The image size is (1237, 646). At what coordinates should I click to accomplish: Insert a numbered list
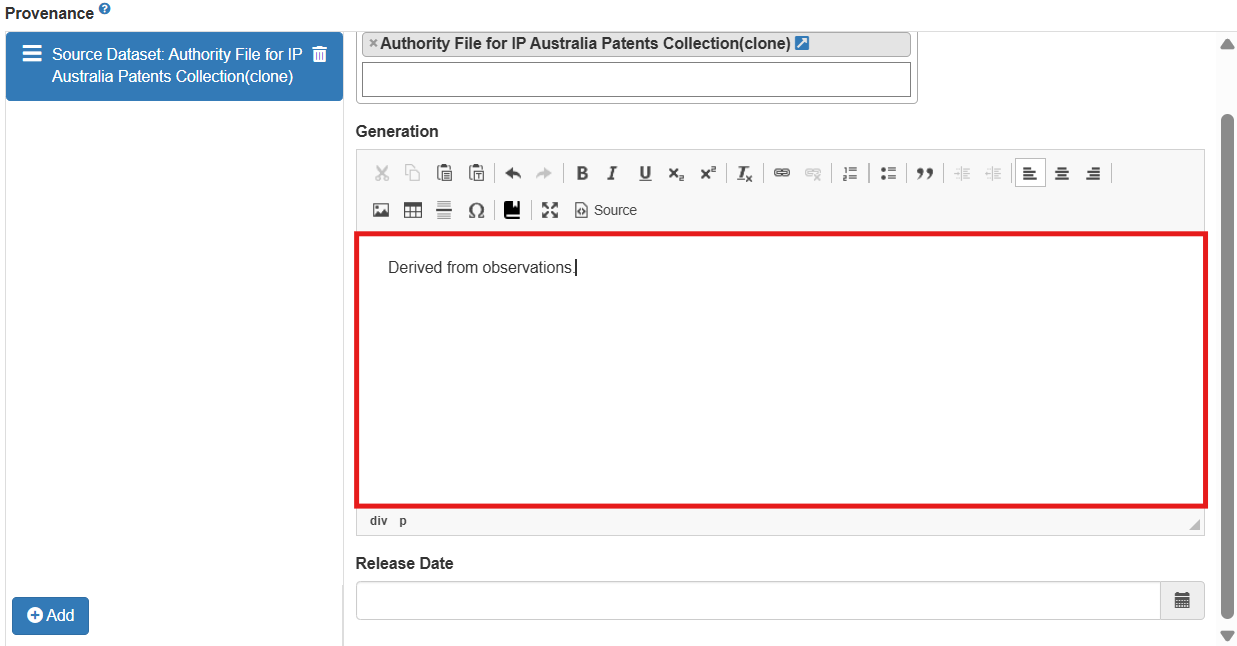click(850, 173)
